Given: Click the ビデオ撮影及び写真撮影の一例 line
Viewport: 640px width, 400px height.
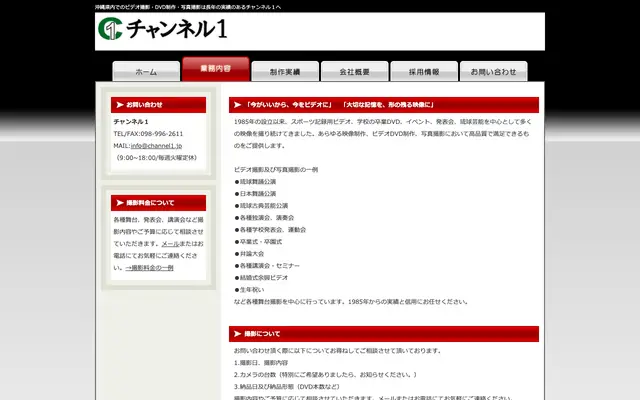Looking at the screenshot, I should click(276, 169).
